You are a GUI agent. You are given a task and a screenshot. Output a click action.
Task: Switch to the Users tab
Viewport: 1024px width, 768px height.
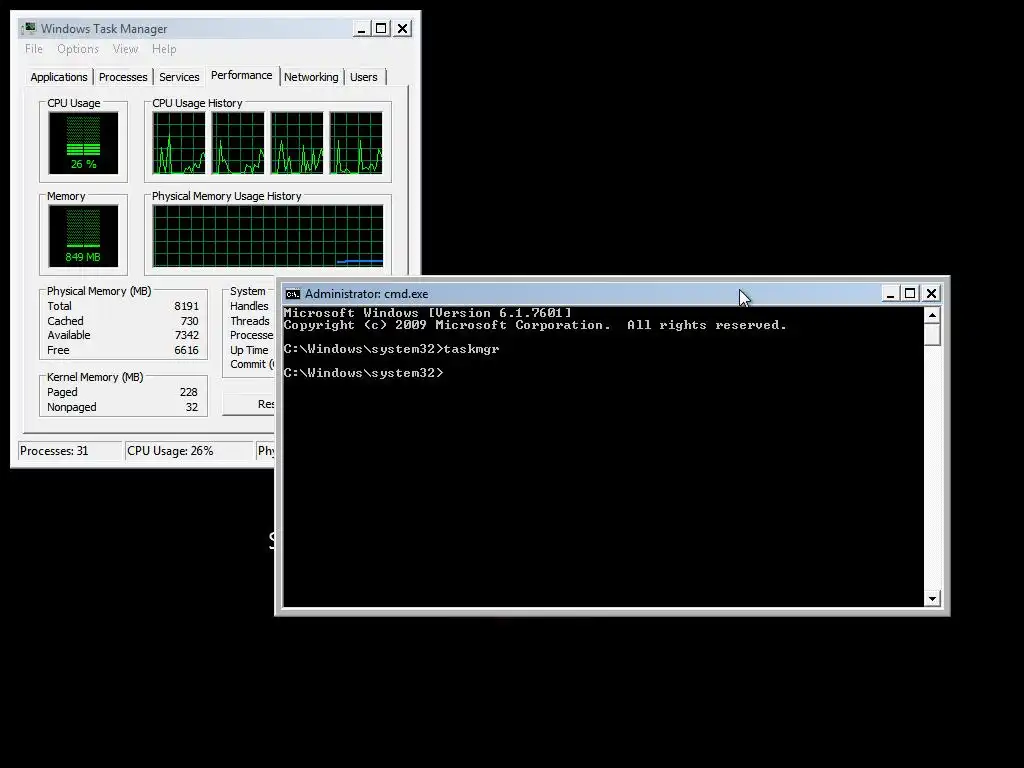coord(364,77)
